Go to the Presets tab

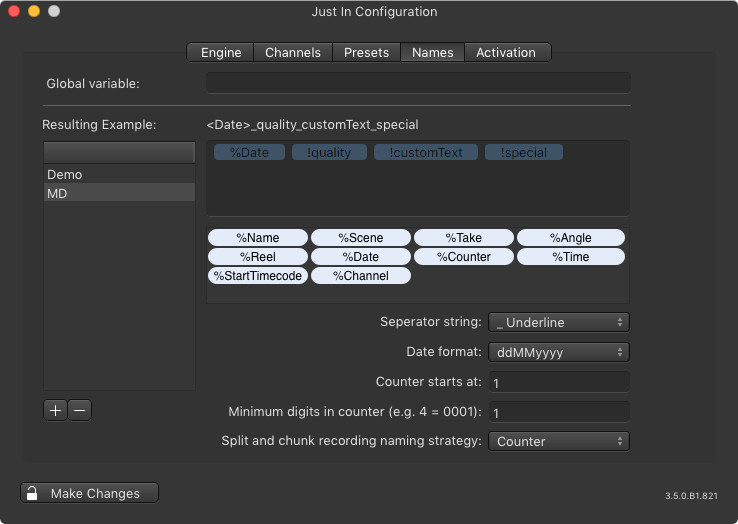[366, 52]
